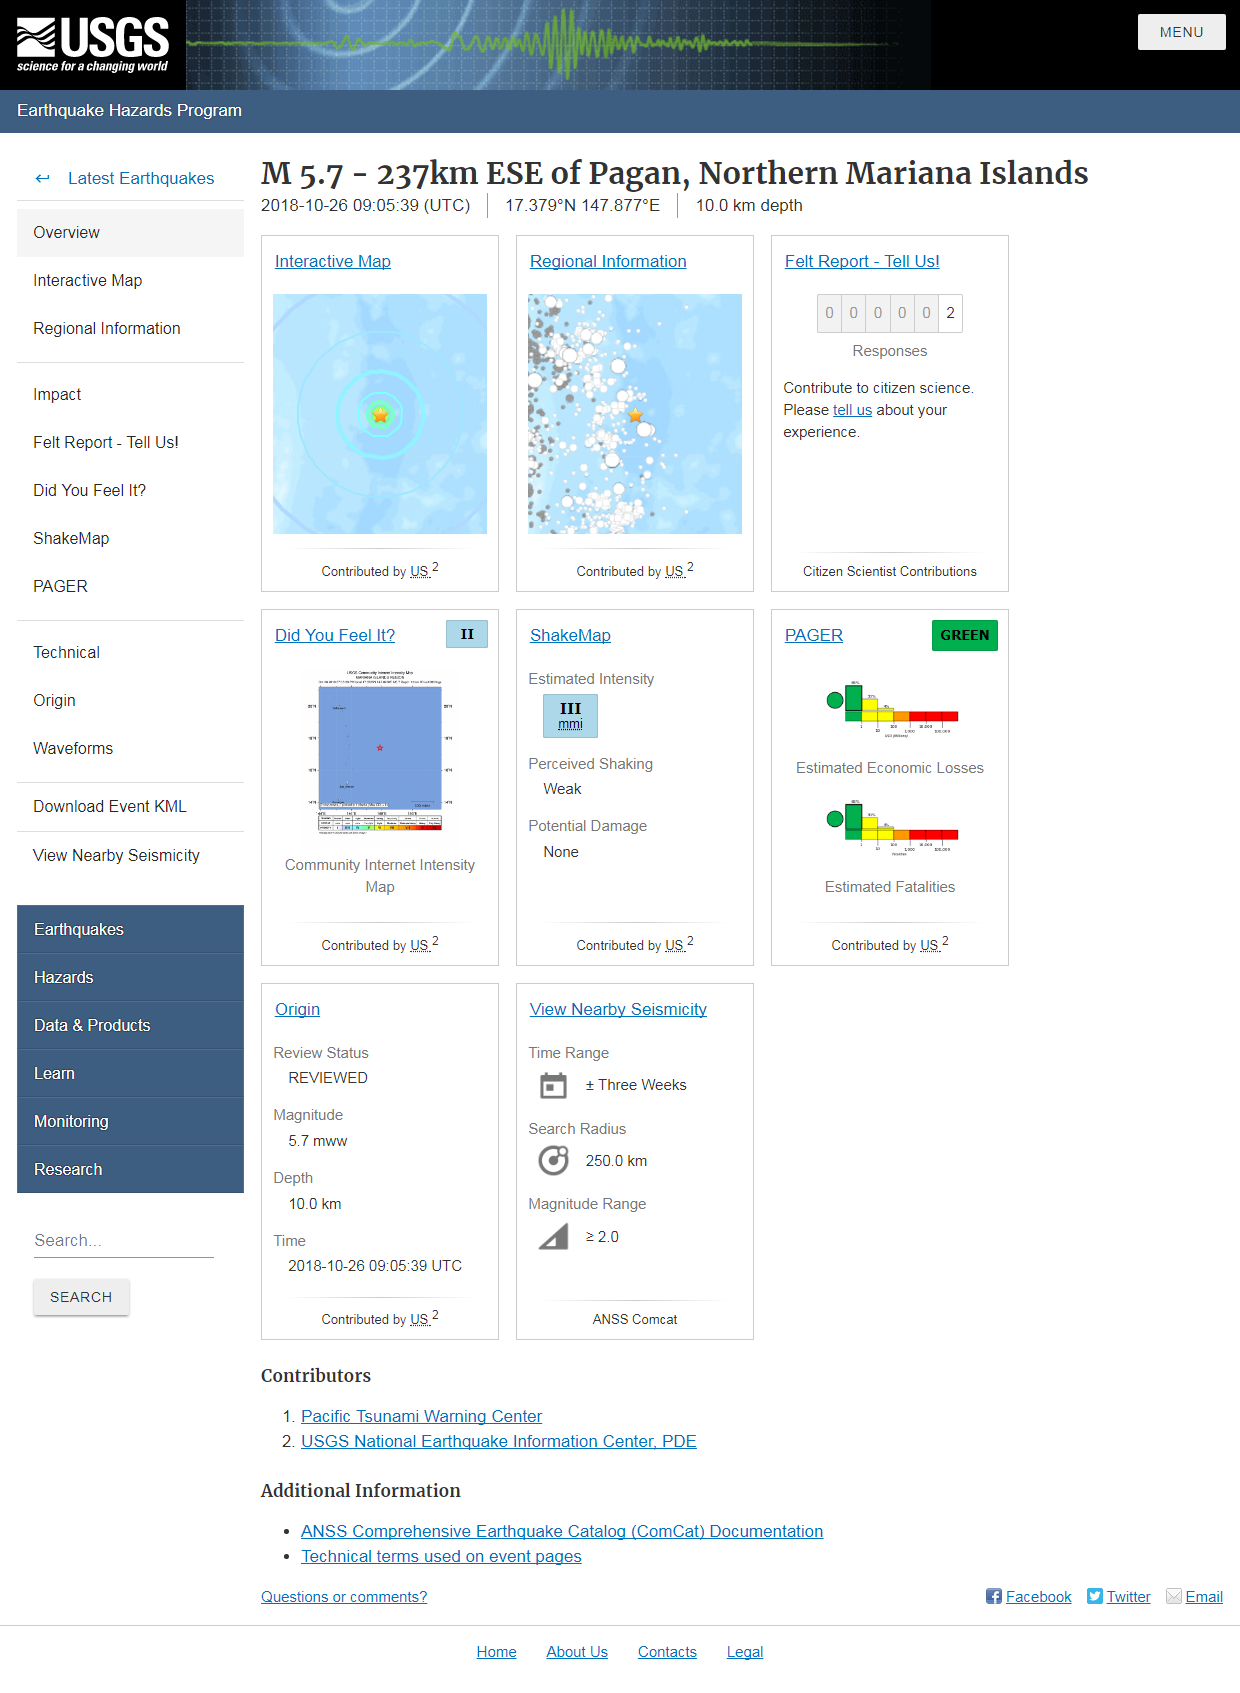Click the Estimated Economic Losses chart
This screenshot has width=1240, height=1693.
point(890,709)
